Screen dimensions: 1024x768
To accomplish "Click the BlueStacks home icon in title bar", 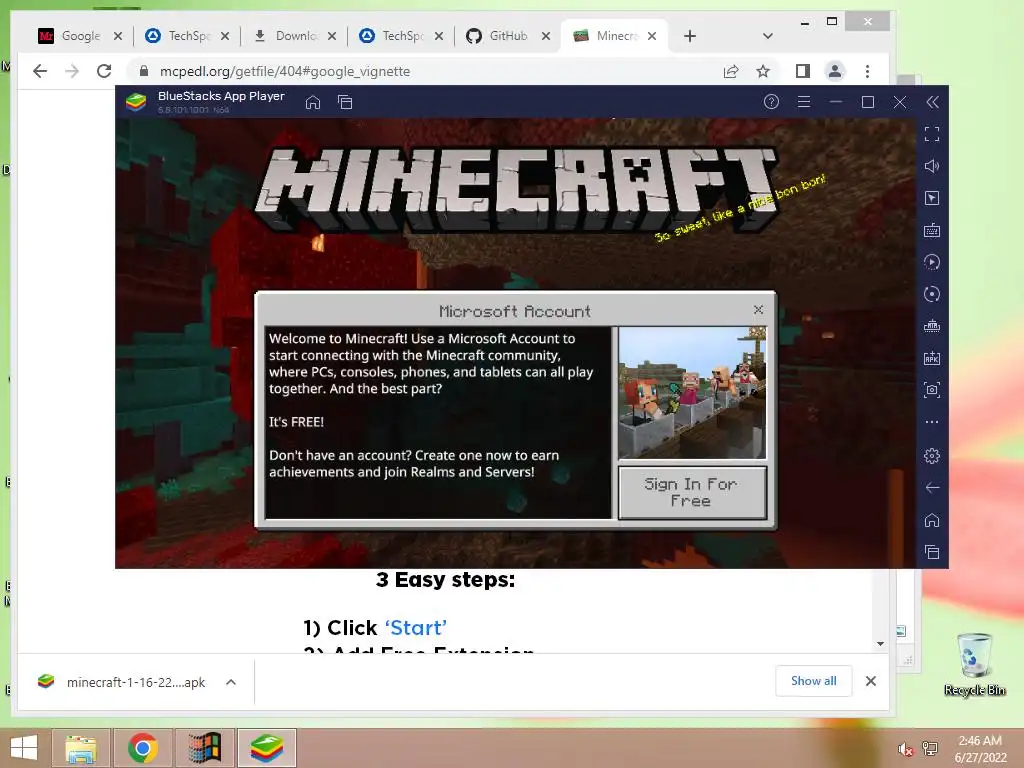I will point(313,103).
